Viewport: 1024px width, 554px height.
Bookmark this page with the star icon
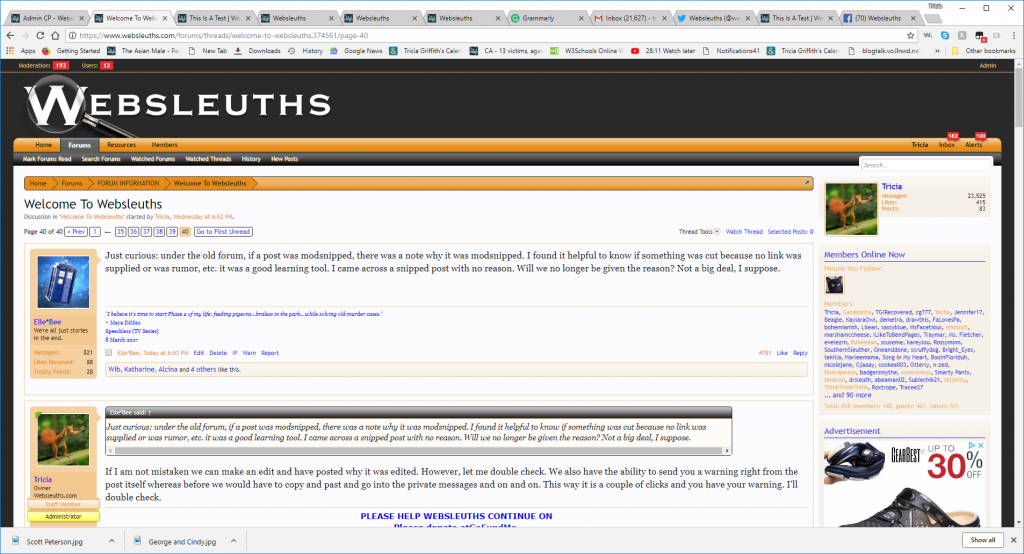pyautogui.click(x=911, y=35)
